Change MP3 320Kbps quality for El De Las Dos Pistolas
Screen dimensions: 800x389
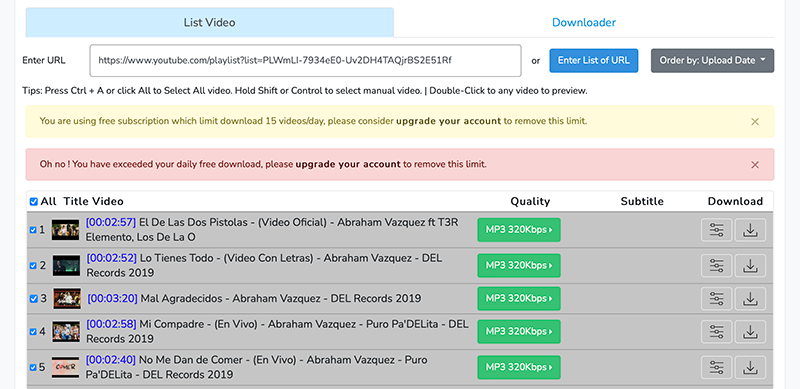coord(519,230)
